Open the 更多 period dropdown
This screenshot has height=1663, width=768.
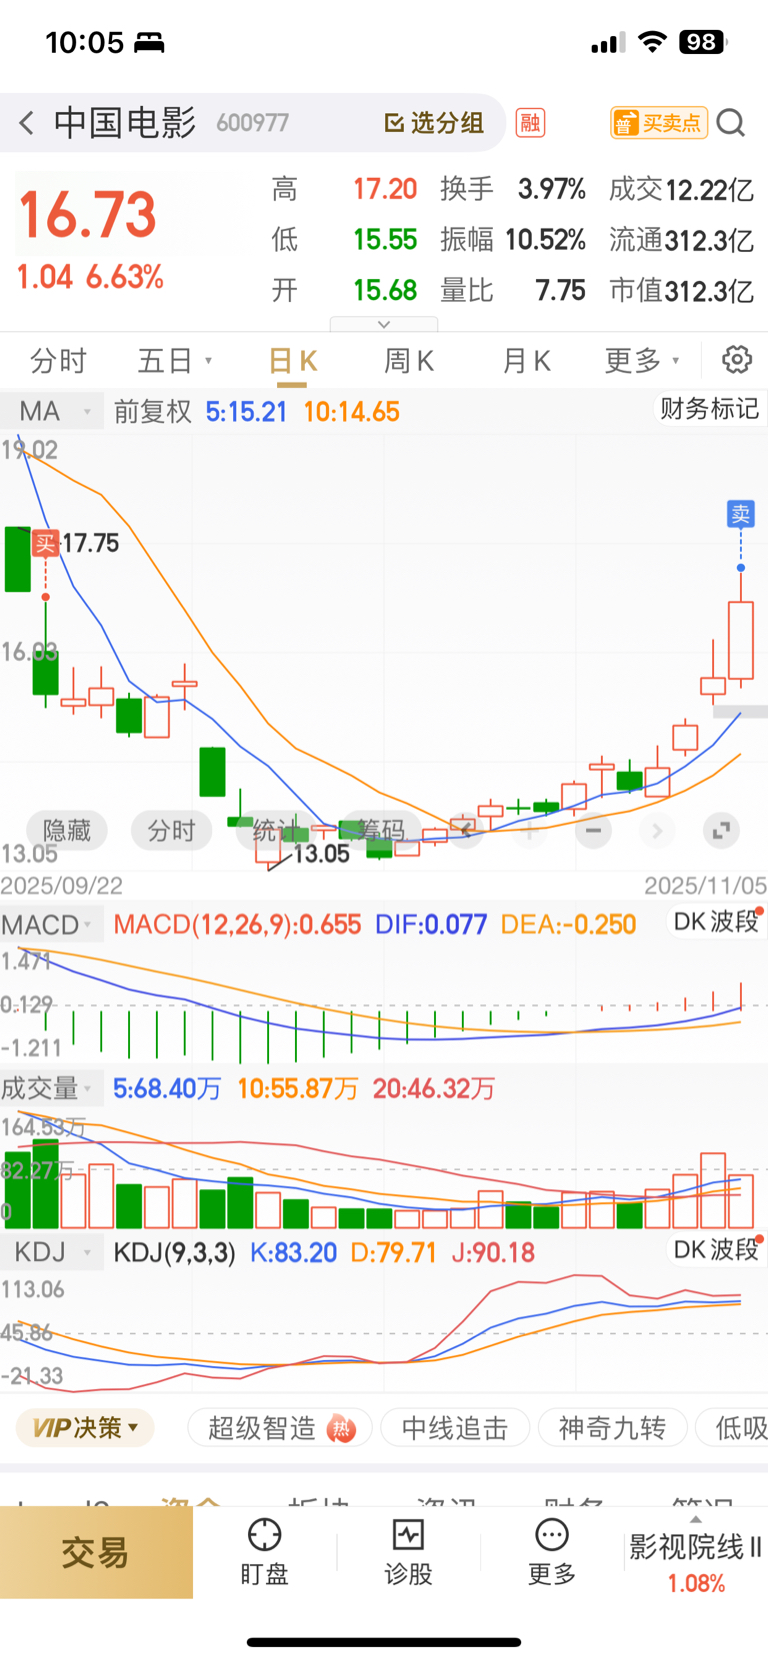pos(642,361)
